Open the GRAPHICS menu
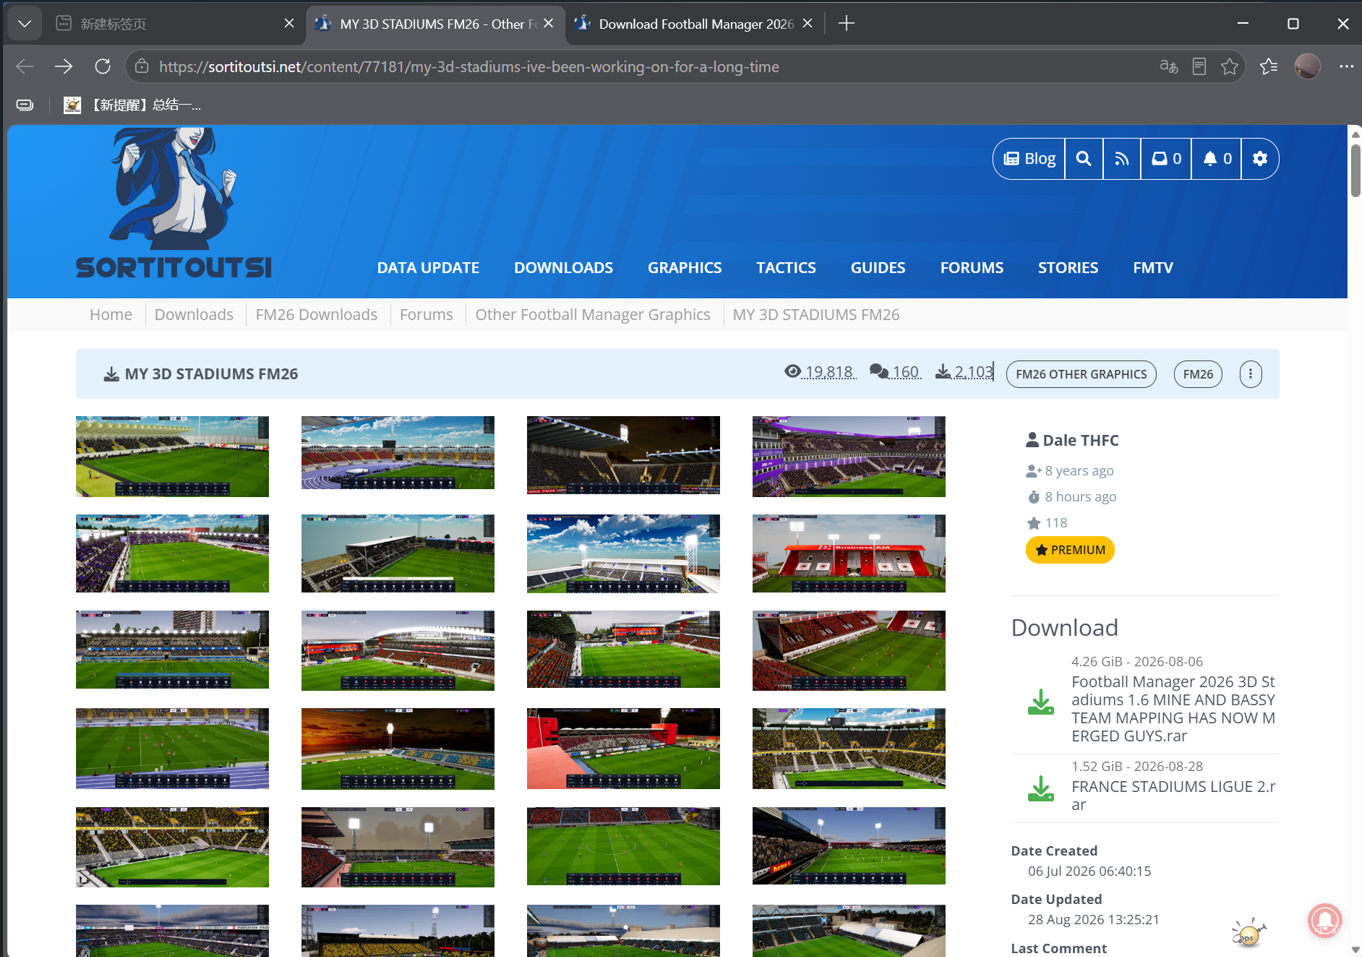The image size is (1362, 957). click(684, 268)
